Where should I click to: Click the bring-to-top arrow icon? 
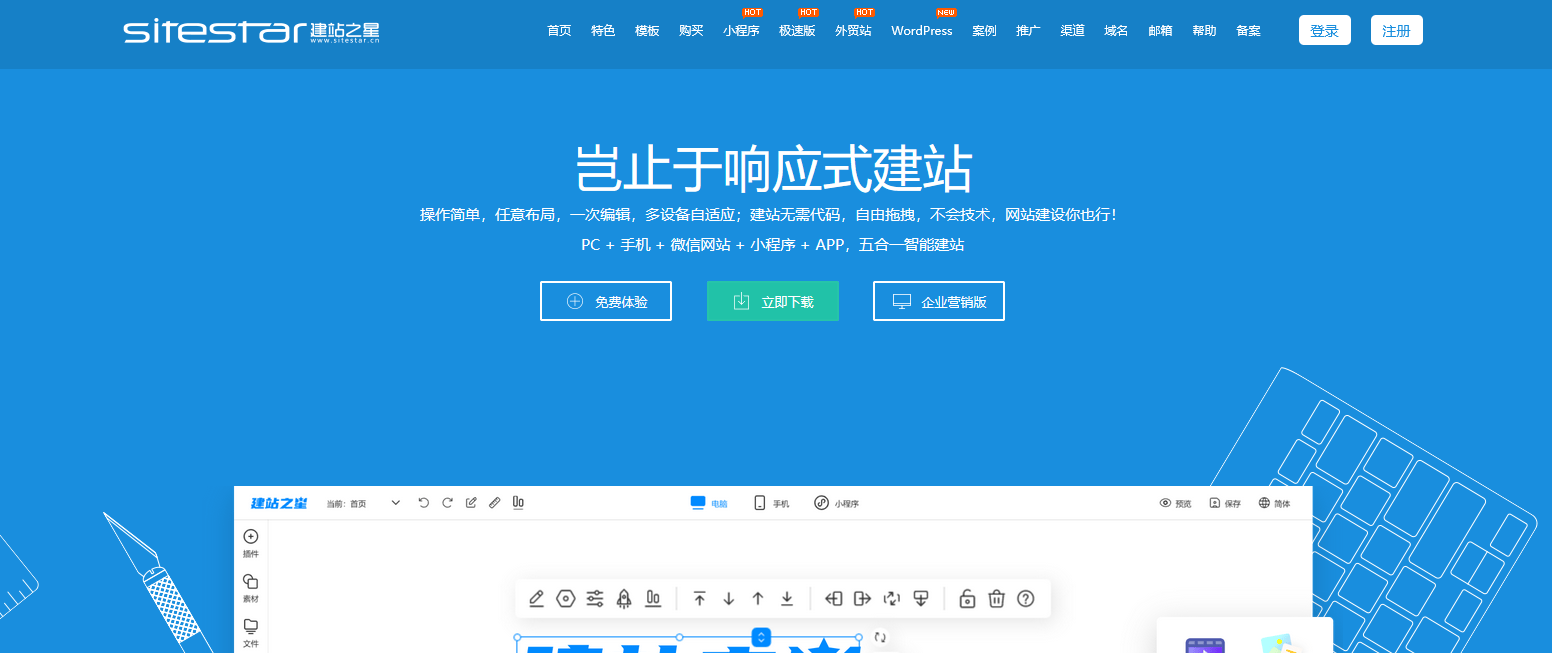[700, 599]
